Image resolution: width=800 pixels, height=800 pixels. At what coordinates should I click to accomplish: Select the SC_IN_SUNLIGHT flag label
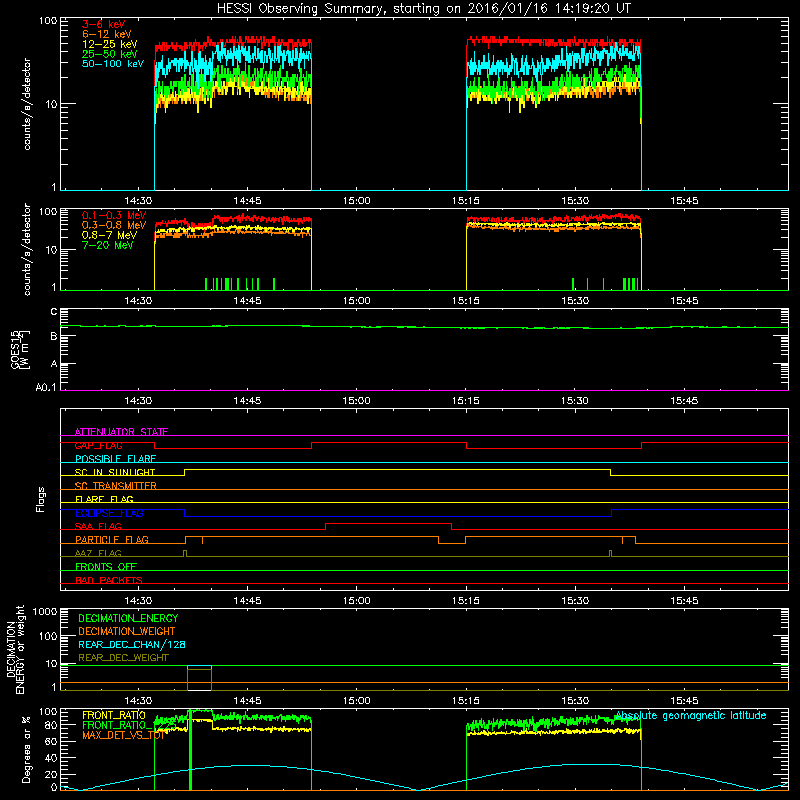[x=115, y=472]
